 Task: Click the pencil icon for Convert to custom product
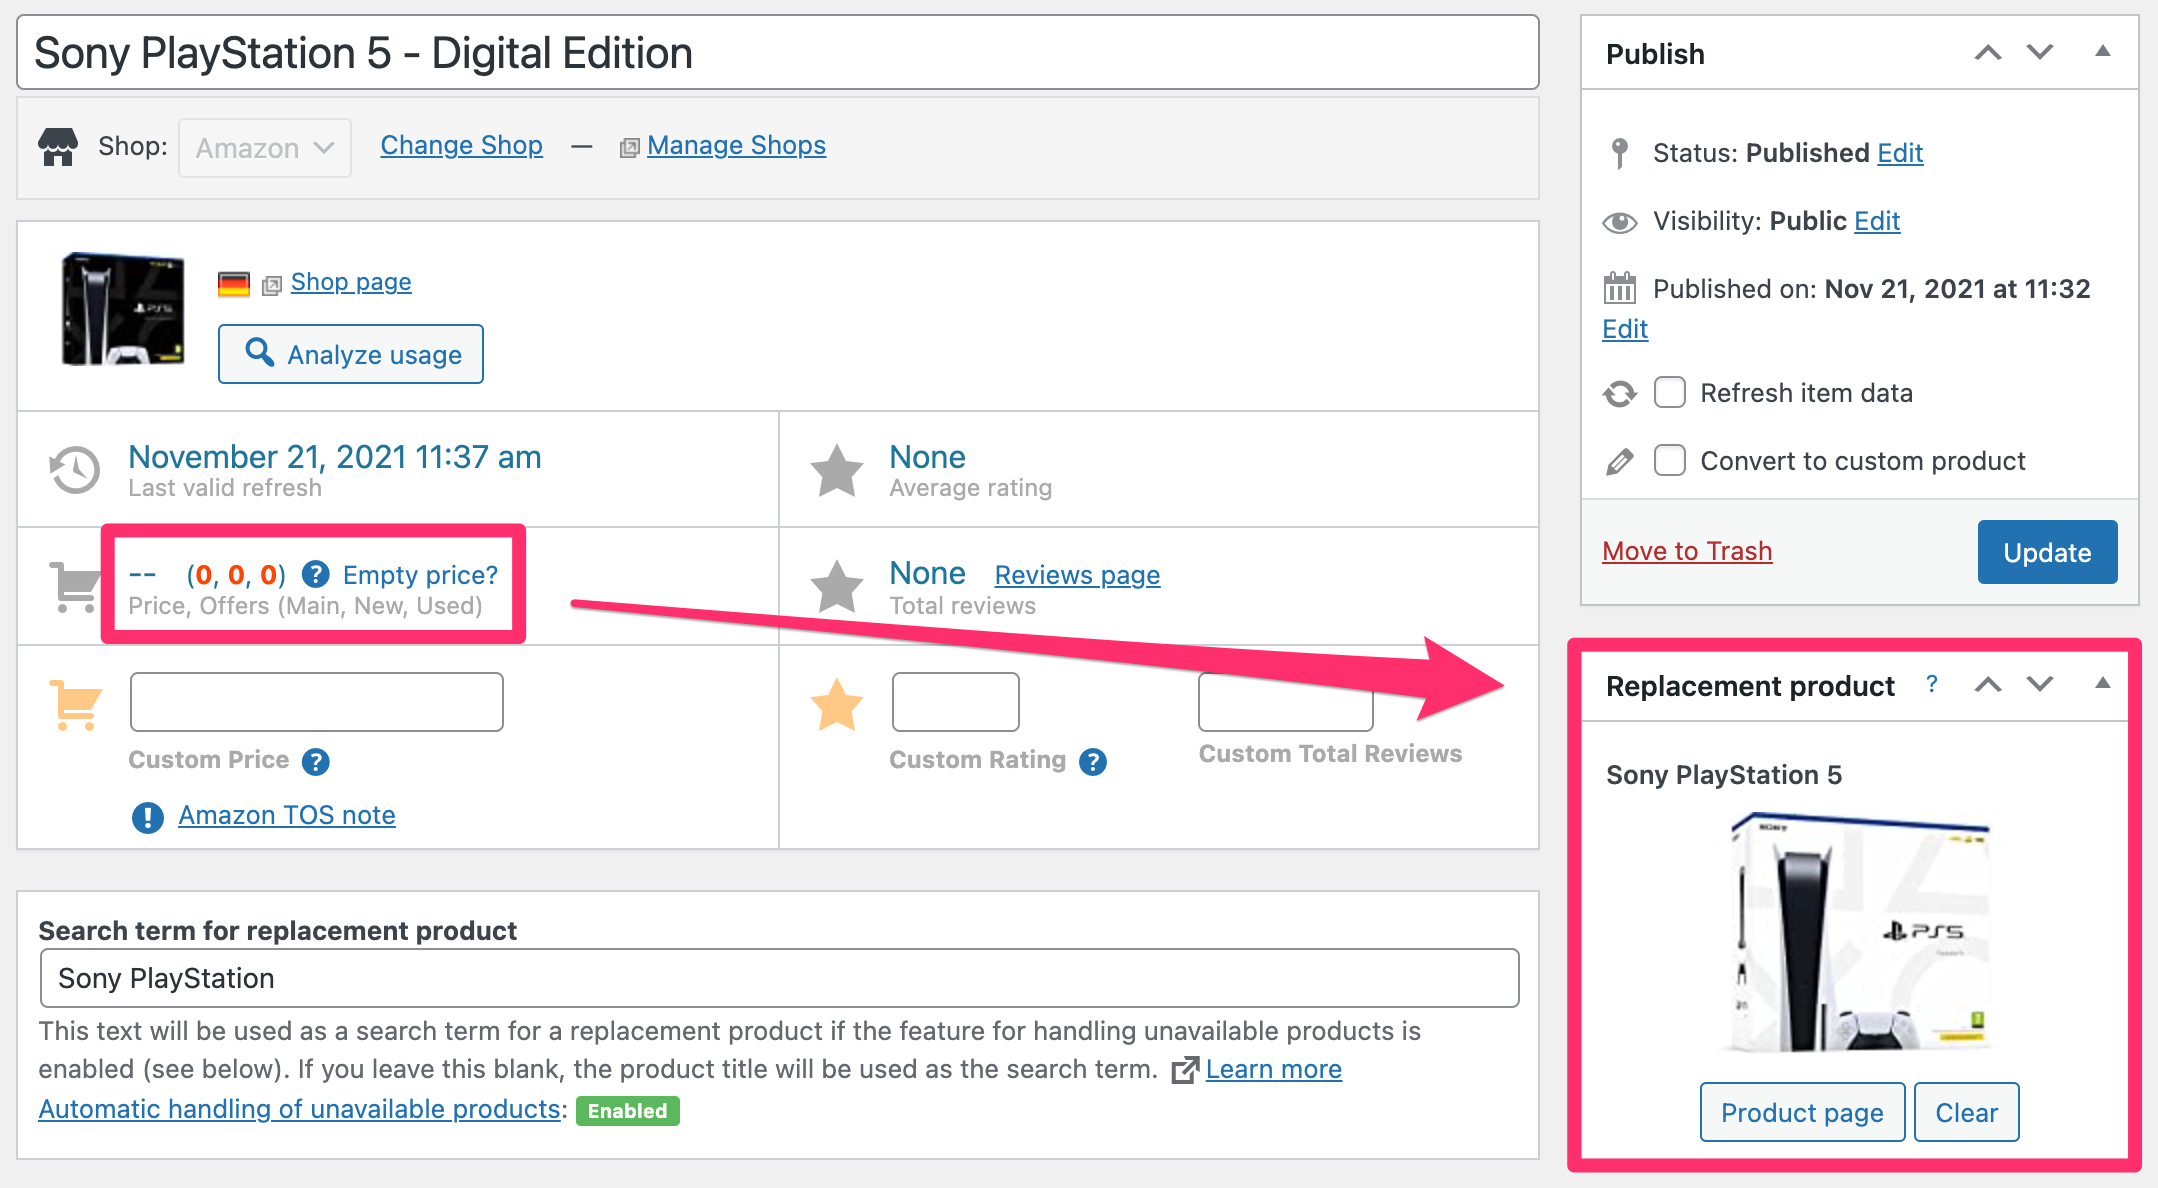[1619, 460]
